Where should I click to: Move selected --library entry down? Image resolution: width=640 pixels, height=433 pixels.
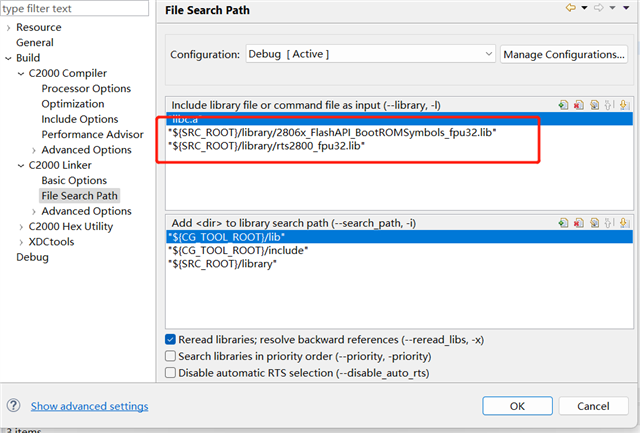point(624,104)
